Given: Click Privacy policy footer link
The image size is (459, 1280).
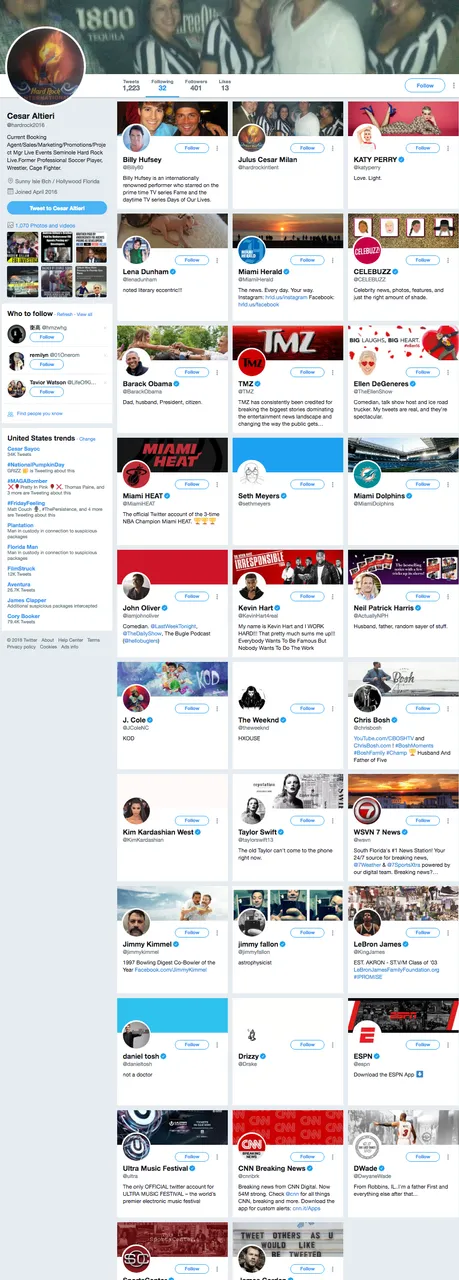Looking at the screenshot, I should (x=21, y=647).
